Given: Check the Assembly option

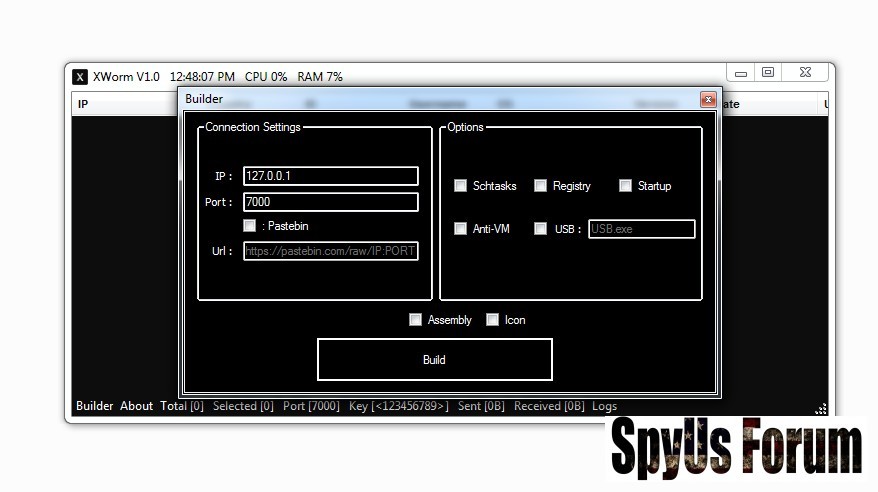Looking at the screenshot, I should [416, 320].
